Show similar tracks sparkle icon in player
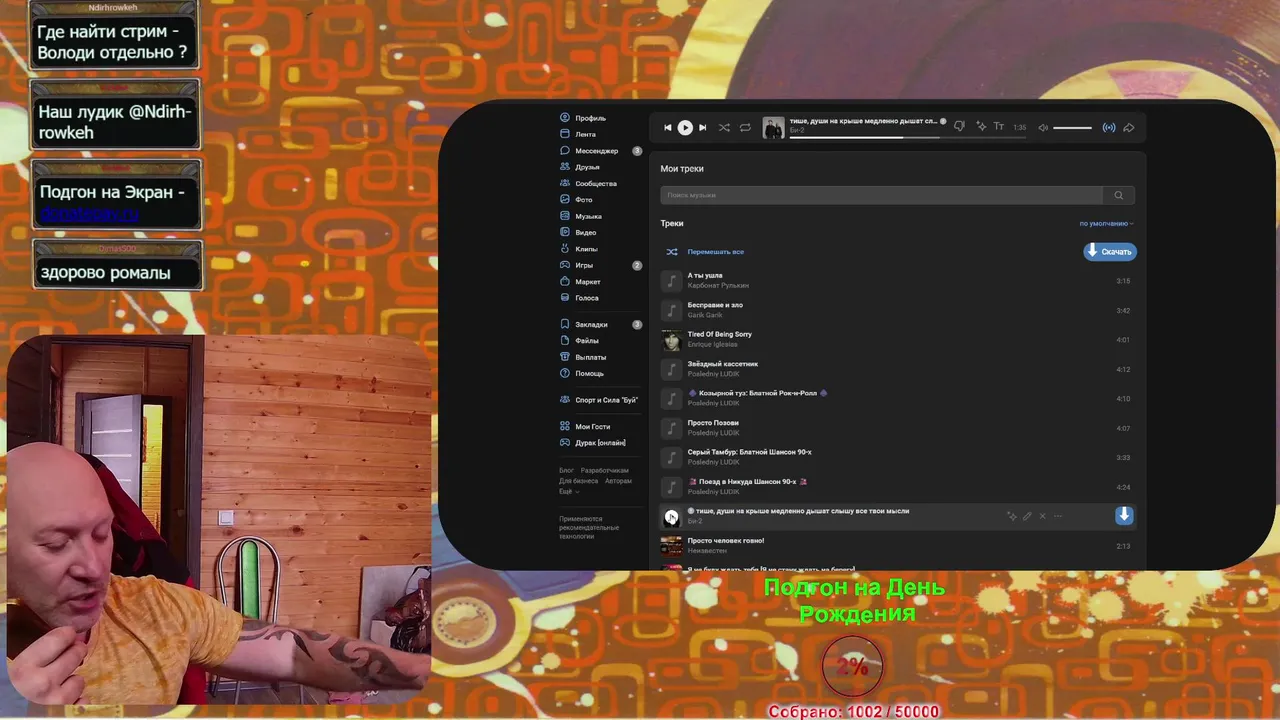Viewport: 1280px width, 720px height. pyautogui.click(x=981, y=127)
